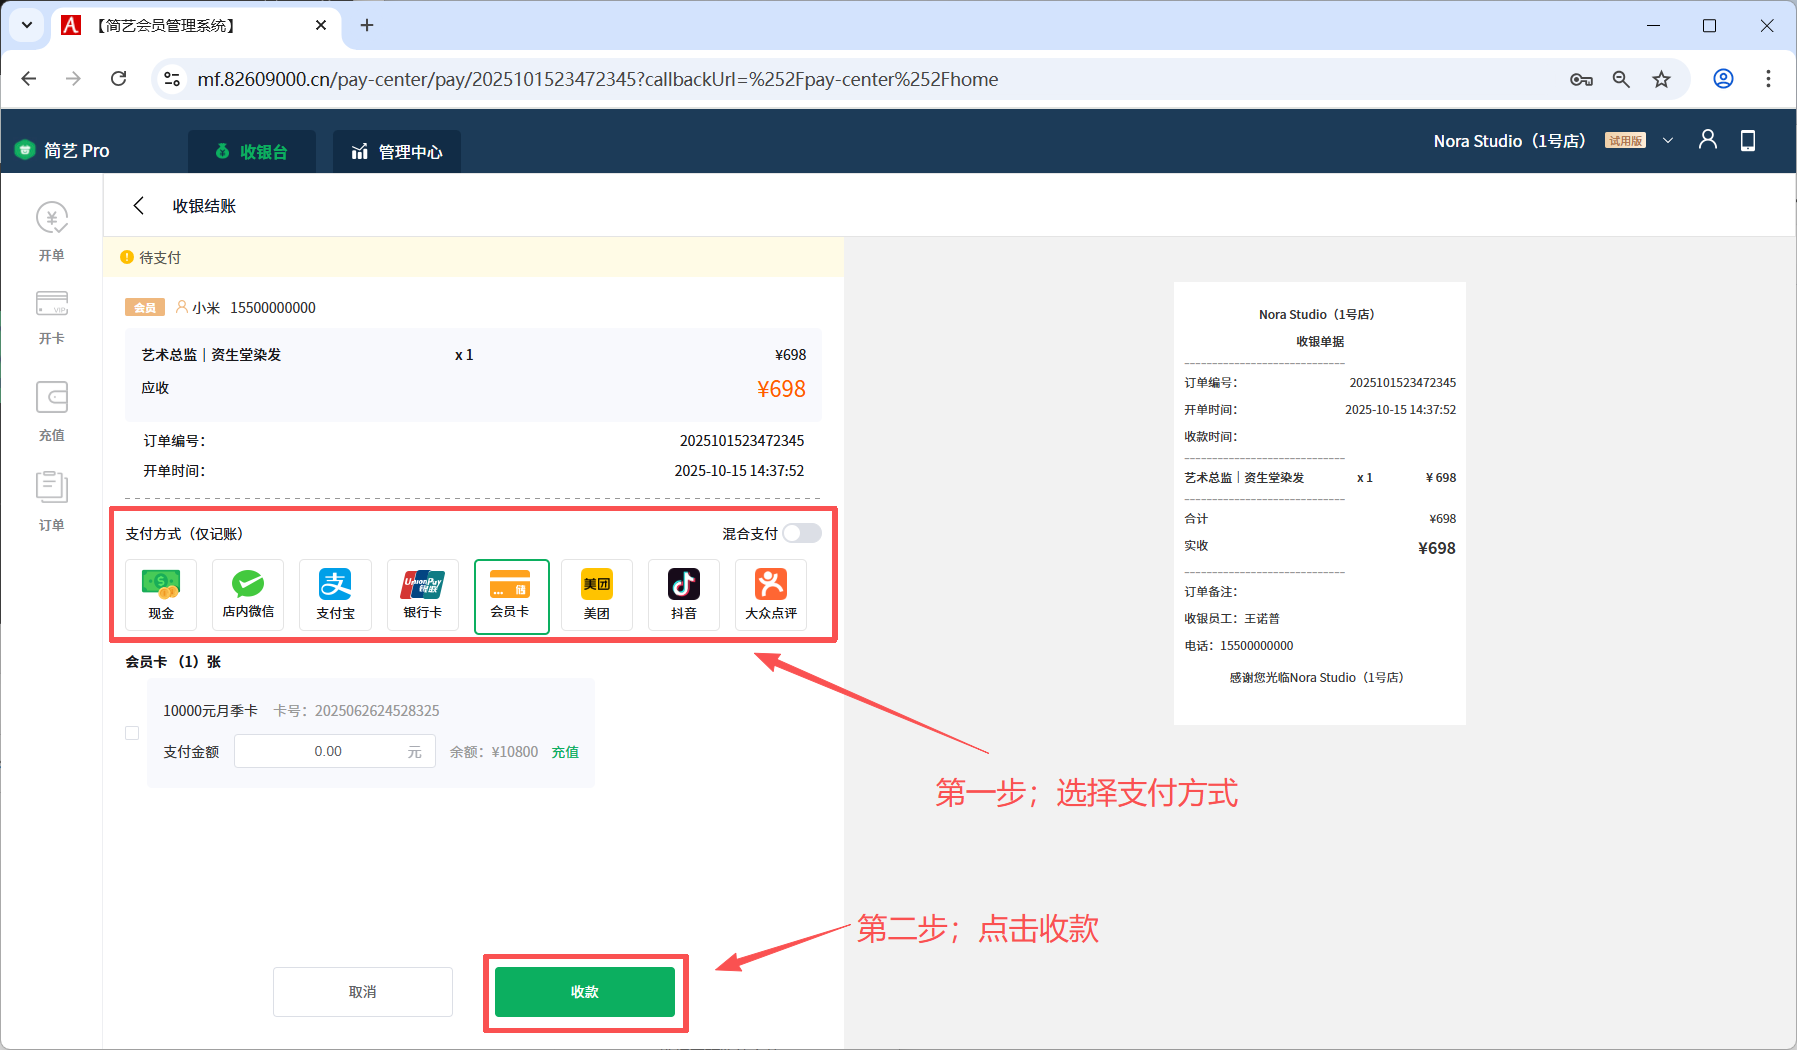
Task: Pick the 银行卡 UnionPay bank card option
Action: coord(422,595)
